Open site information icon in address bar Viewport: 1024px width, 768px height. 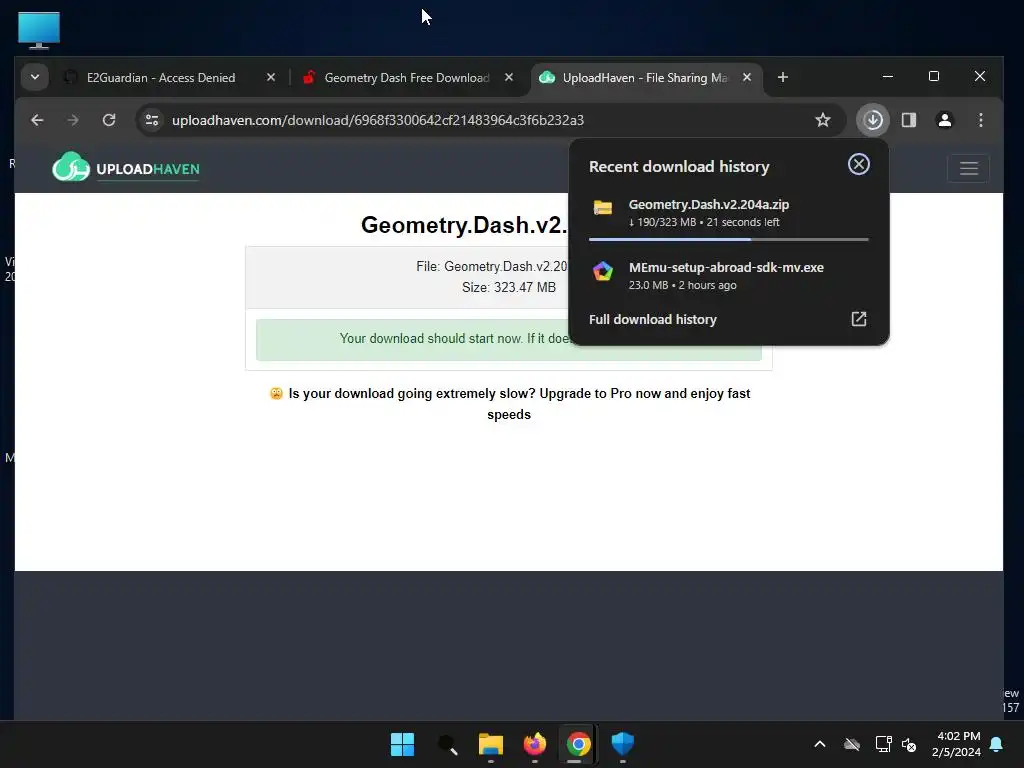click(x=152, y=120)
